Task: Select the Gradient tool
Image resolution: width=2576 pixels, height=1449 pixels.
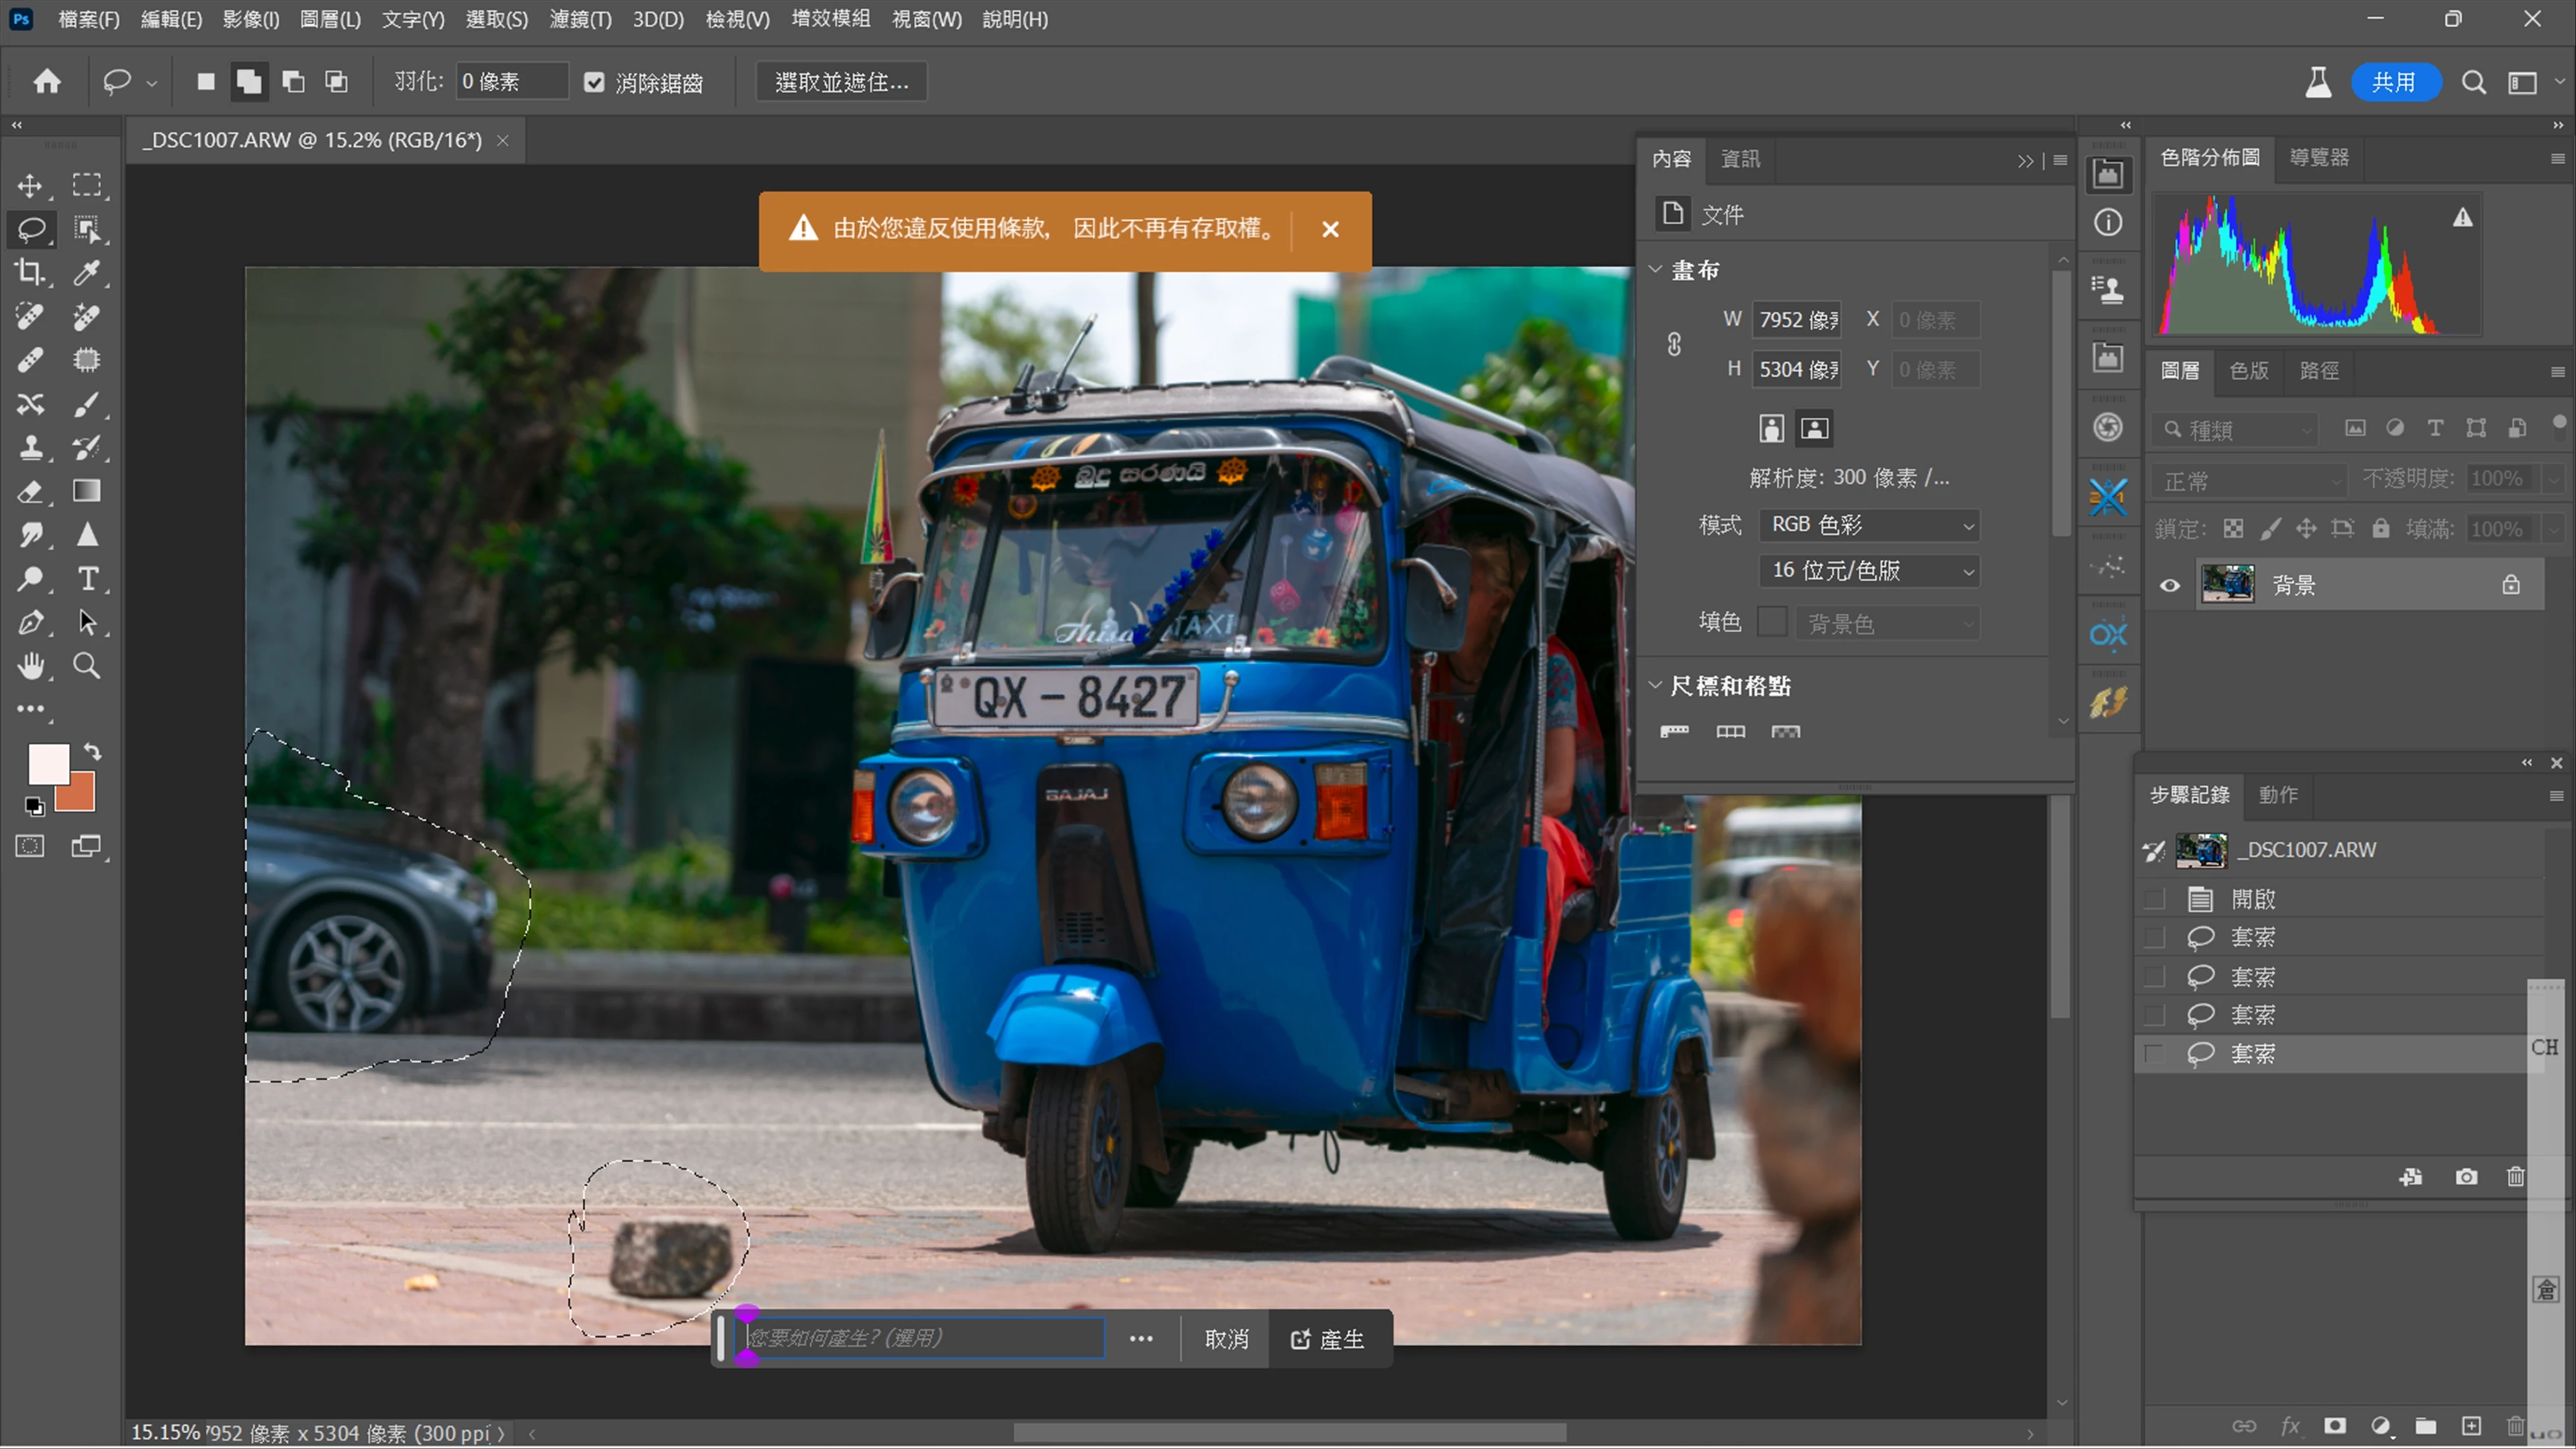Action: pos(87,491)
